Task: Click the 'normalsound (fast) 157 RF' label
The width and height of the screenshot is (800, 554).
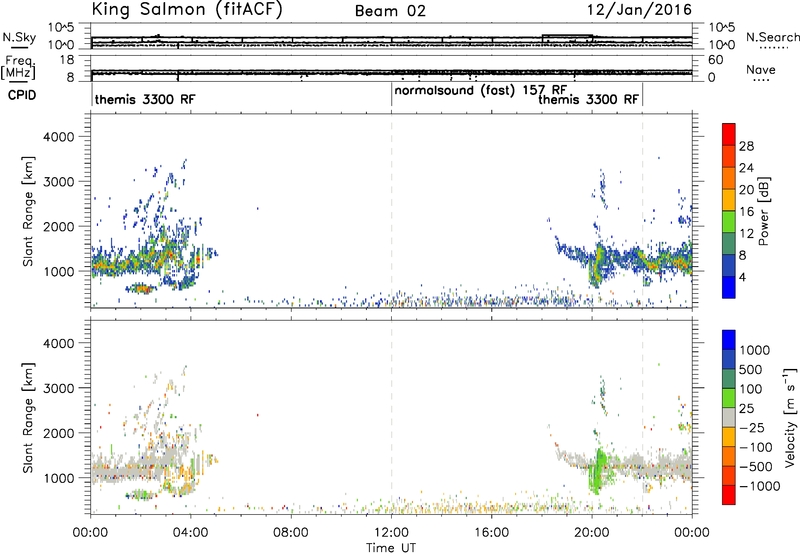Action: (x=481, y=91)
